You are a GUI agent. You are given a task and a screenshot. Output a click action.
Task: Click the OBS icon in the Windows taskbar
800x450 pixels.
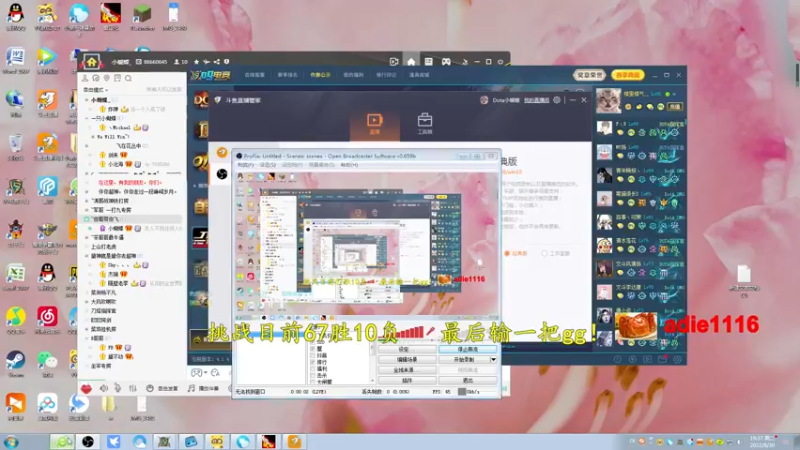pyautogui.click(x=88, y=441)
